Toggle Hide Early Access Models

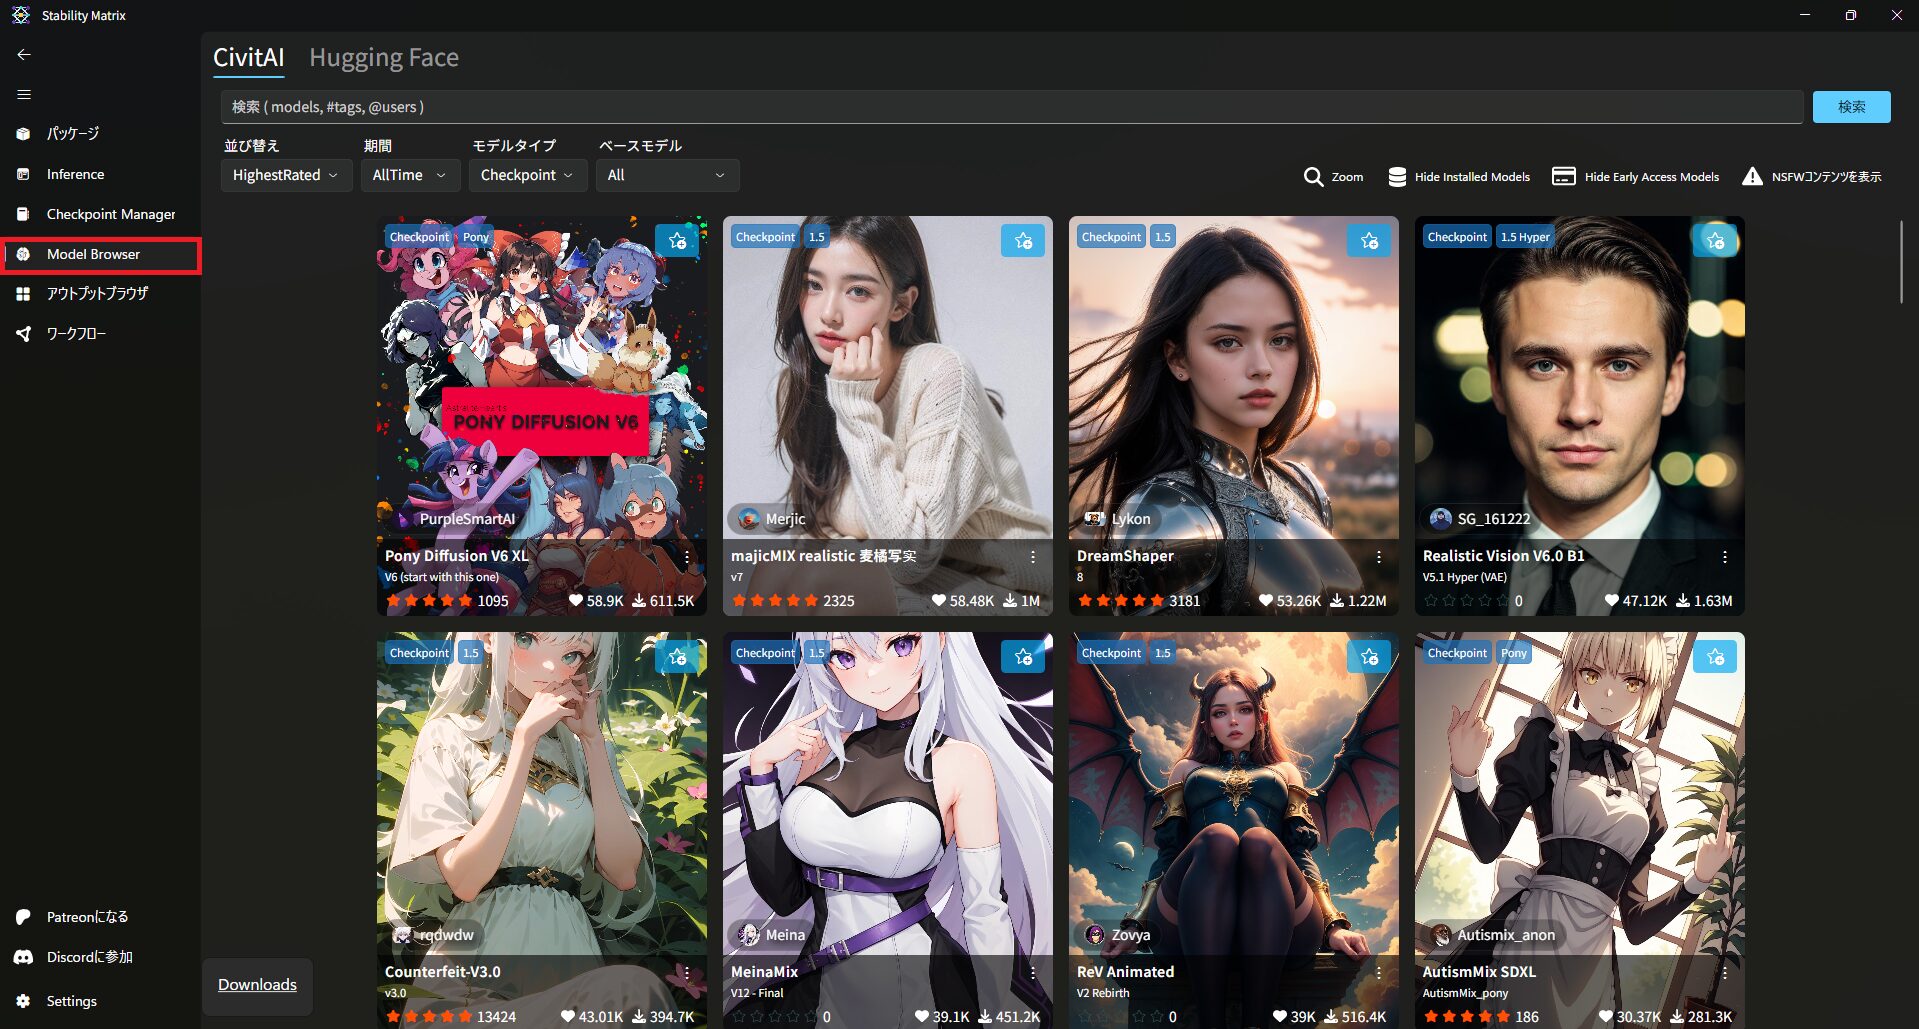coord(1635,177)
